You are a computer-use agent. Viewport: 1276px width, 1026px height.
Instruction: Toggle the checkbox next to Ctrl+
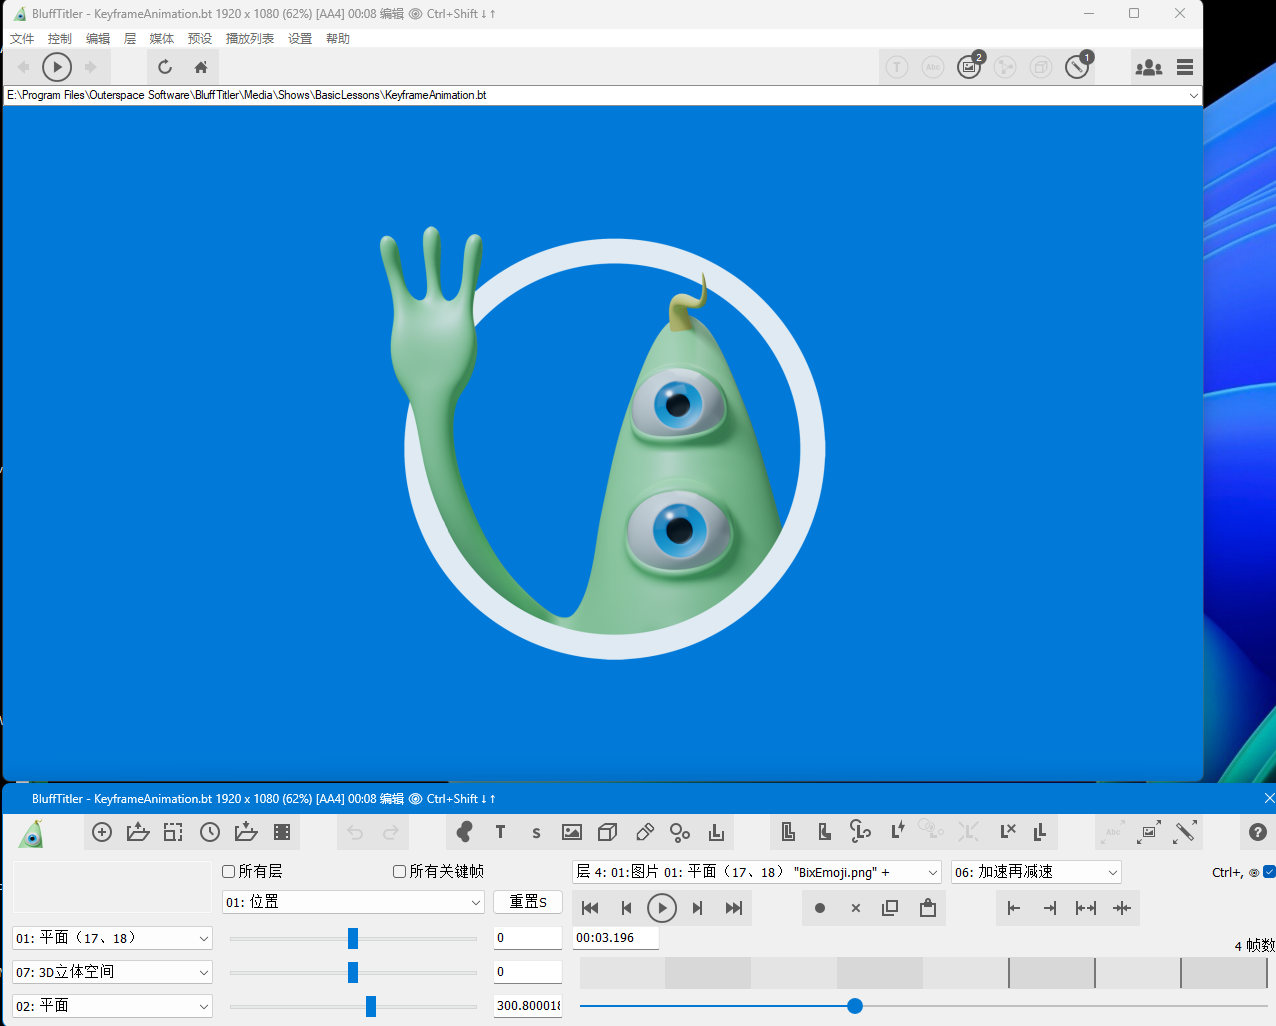click(x=1269, y=872)
